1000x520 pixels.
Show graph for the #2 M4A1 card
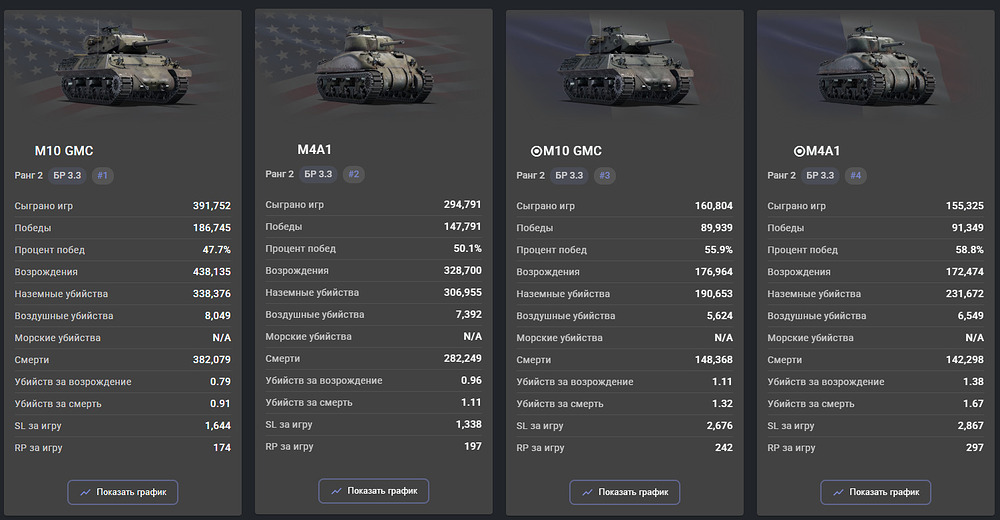[374, 491]
